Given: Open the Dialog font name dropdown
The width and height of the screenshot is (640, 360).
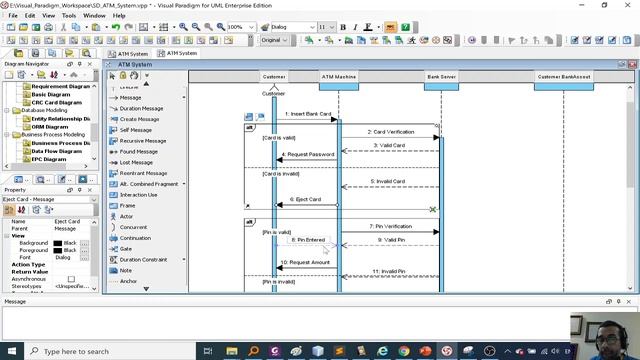Looking at the screenshot, I should tap(313, 27).
